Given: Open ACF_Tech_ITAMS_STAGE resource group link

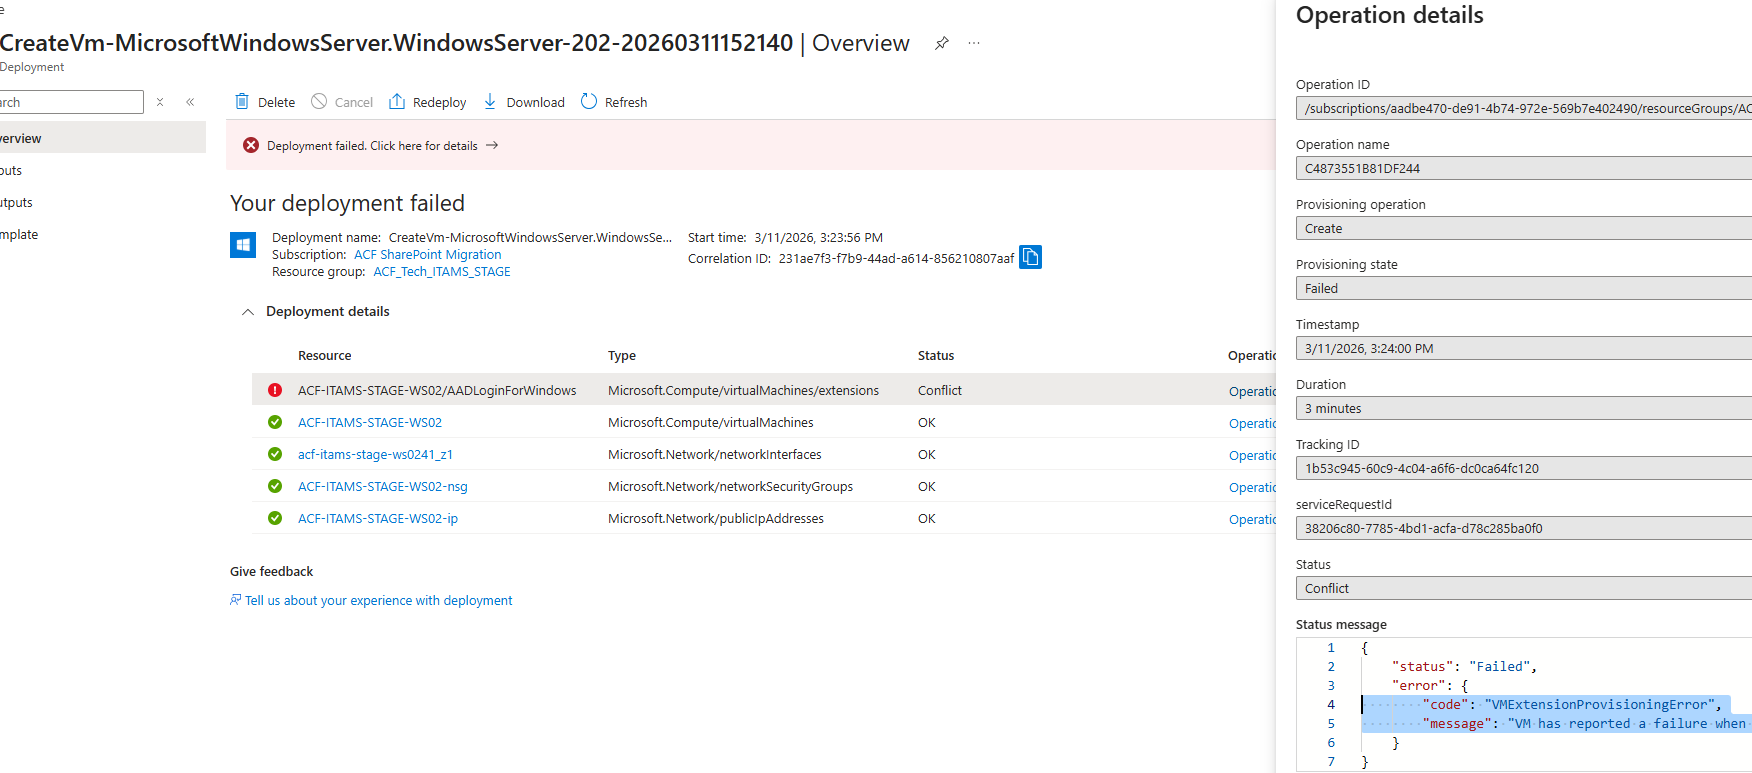Looking at the screenshot, I should point(442,272).
